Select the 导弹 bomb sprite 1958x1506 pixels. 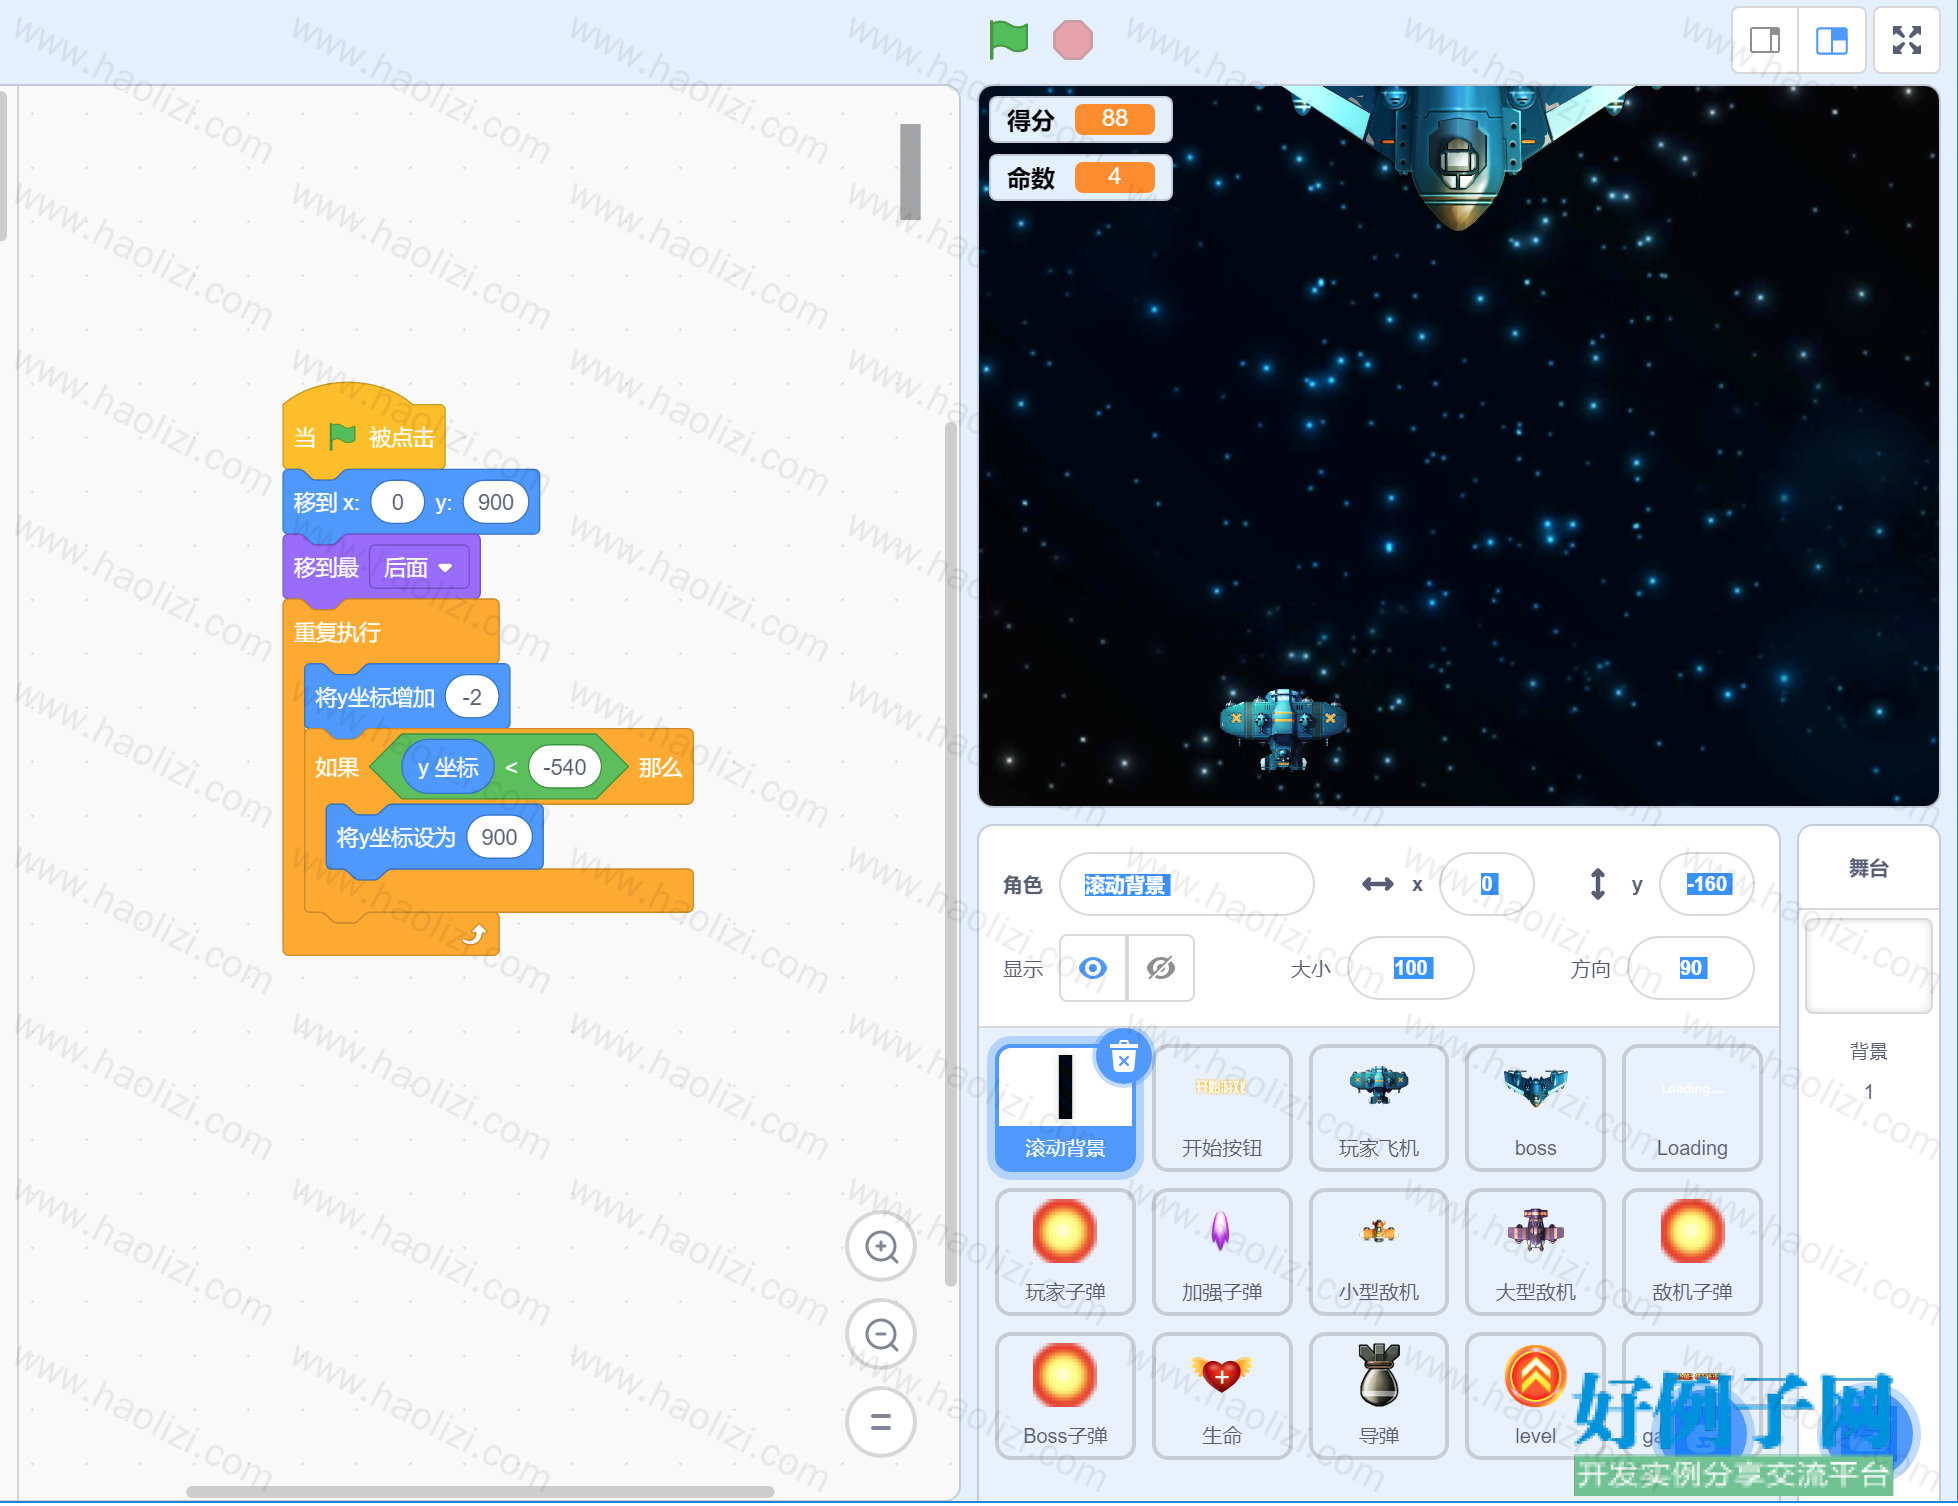coord(1379,1396)
